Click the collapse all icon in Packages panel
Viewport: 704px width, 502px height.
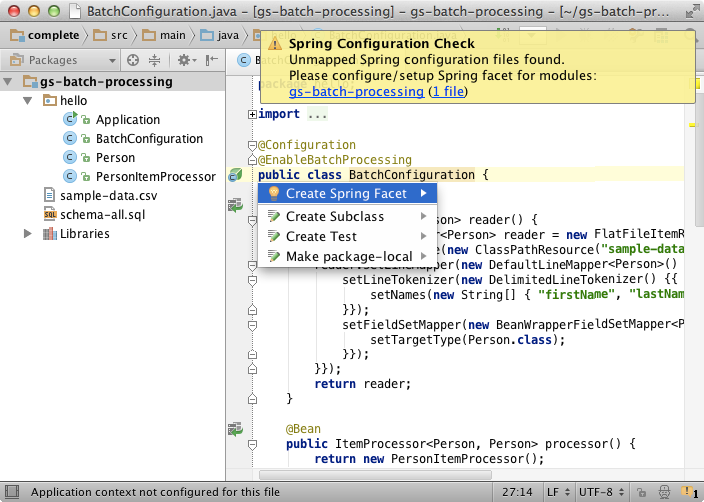pos(155,60)
